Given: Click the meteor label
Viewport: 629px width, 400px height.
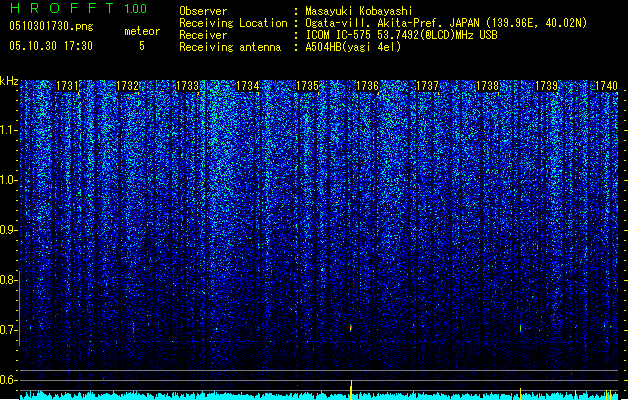Looking at the screenshot, I should [142, 31].
